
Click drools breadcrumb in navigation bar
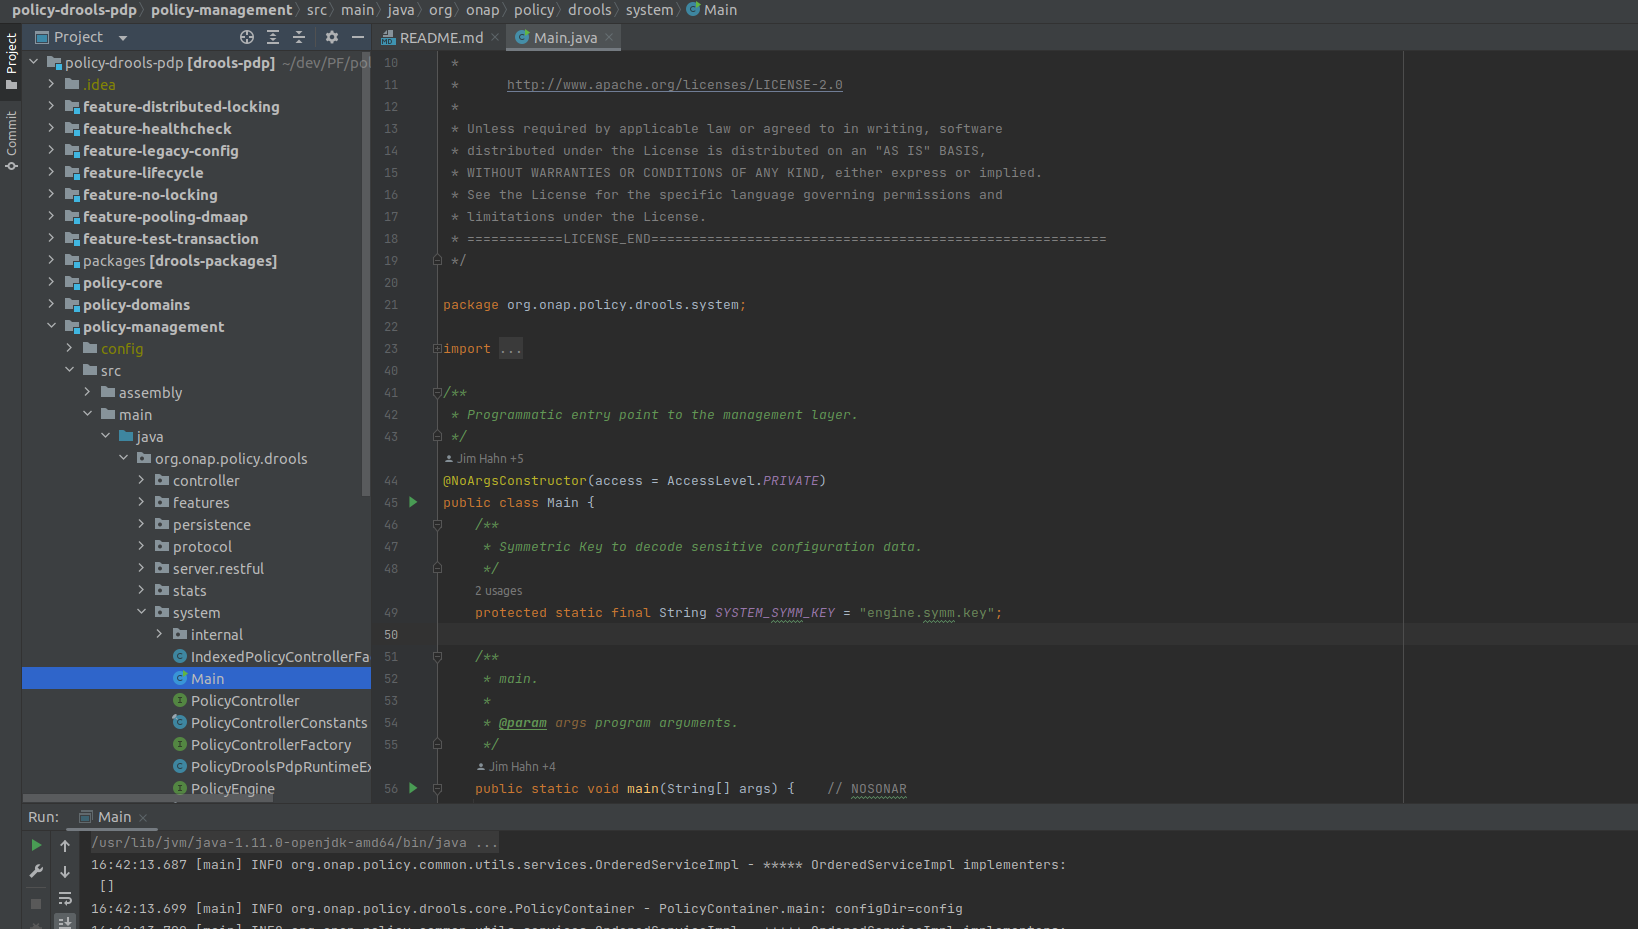[589, 10]
